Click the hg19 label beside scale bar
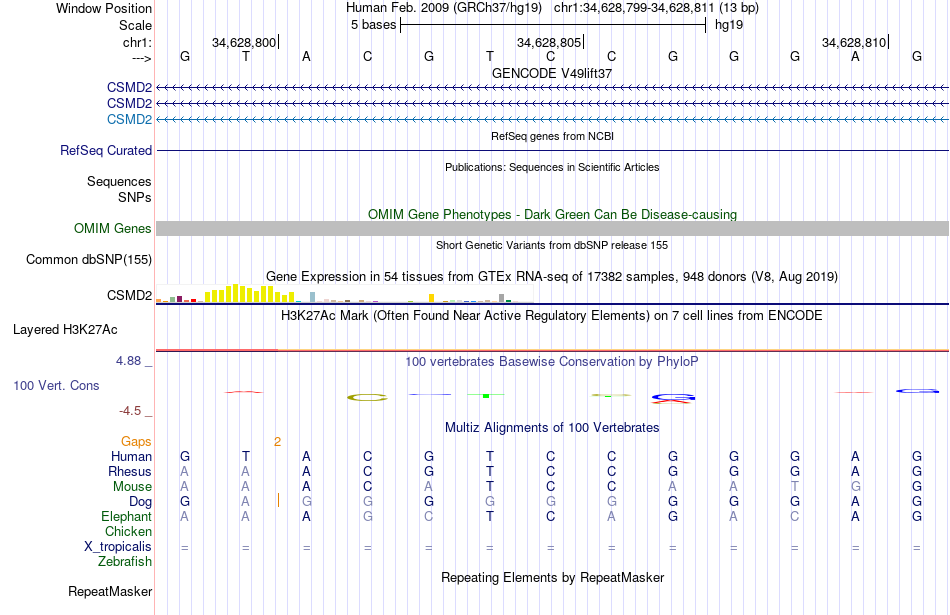Viewport: 950px width, 615px height. [x=728, y=25]
